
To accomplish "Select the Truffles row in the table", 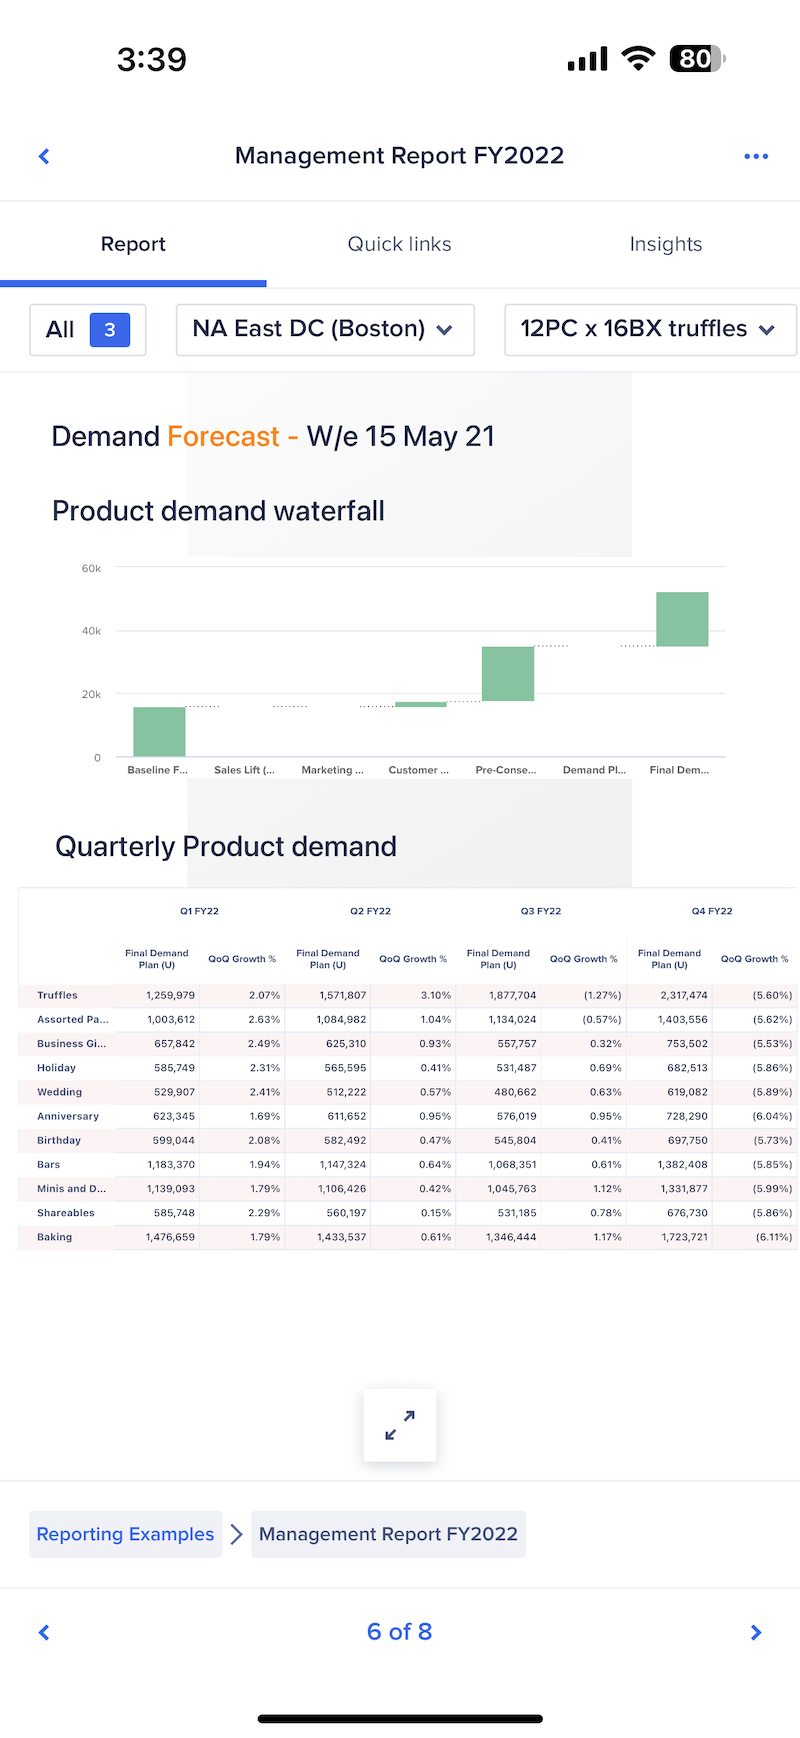I will tap(57, 995).
